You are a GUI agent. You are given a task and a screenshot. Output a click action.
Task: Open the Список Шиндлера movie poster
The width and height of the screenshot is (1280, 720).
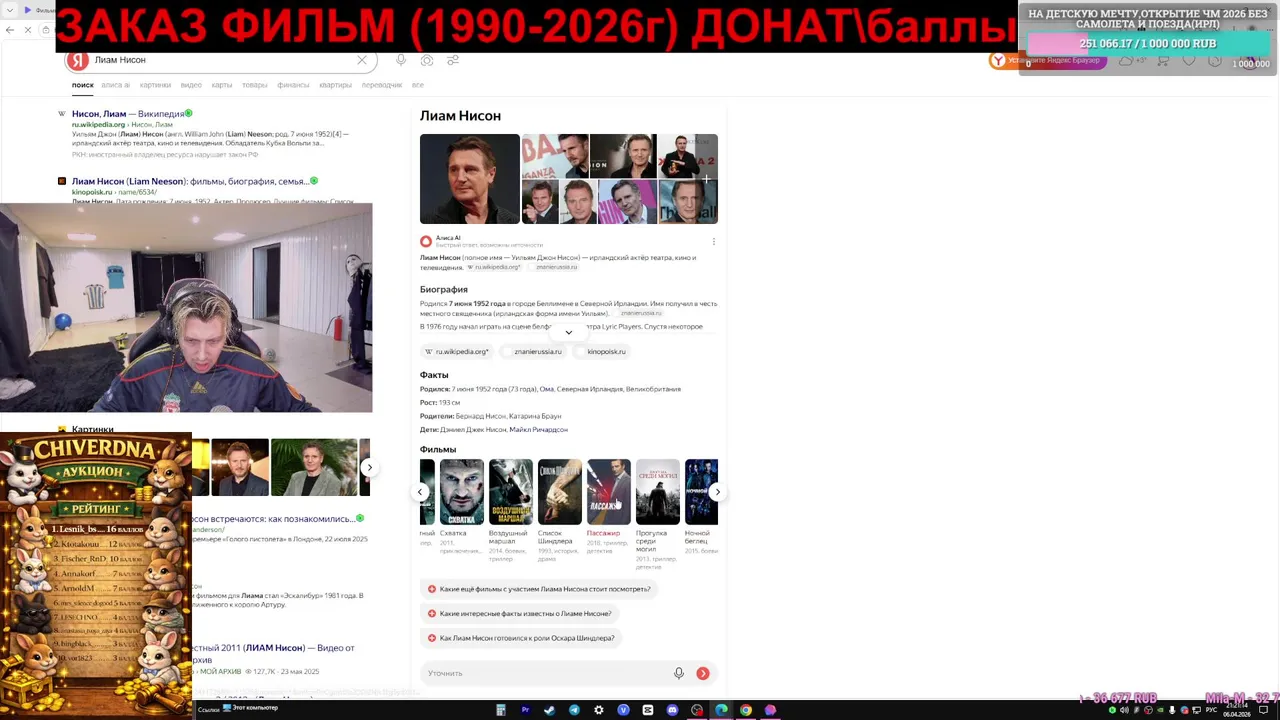tap(560, 492)
